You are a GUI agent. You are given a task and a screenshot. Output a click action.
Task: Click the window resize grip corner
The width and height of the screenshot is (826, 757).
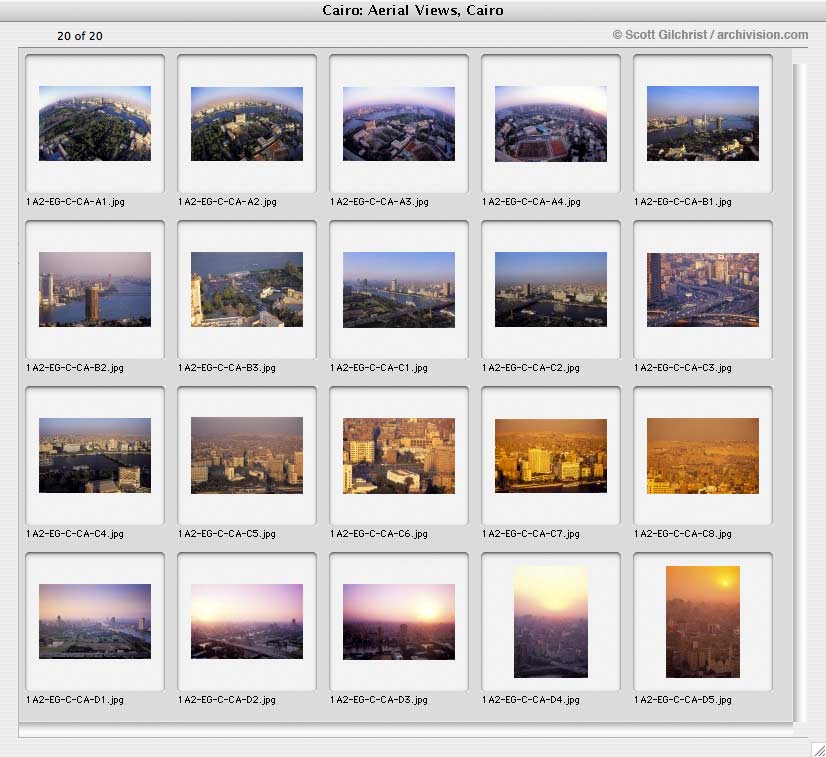[x=818, y=749]
